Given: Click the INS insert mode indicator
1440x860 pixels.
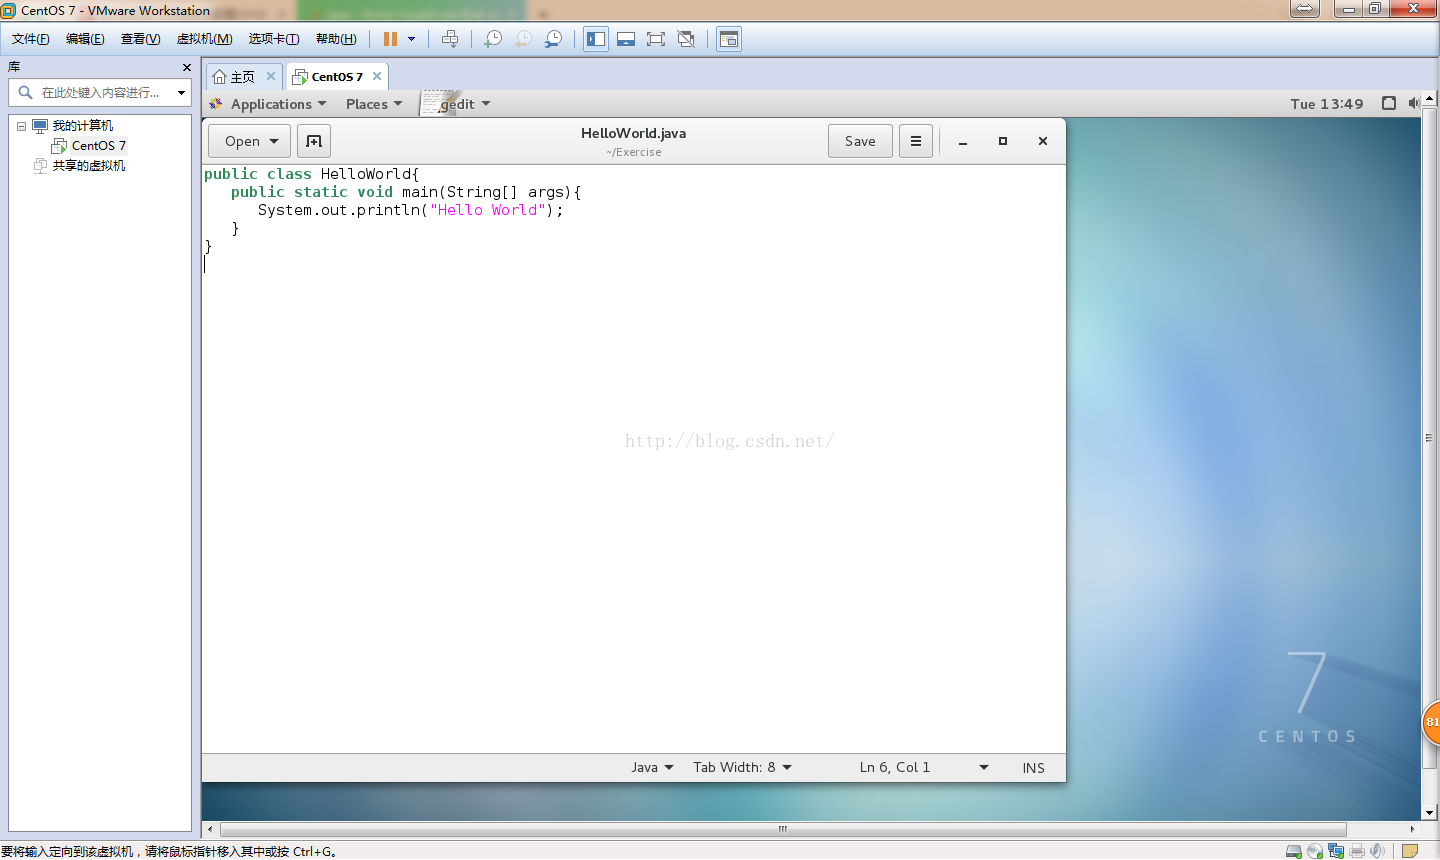Looking at the screenshot, I should [1033, 768].
